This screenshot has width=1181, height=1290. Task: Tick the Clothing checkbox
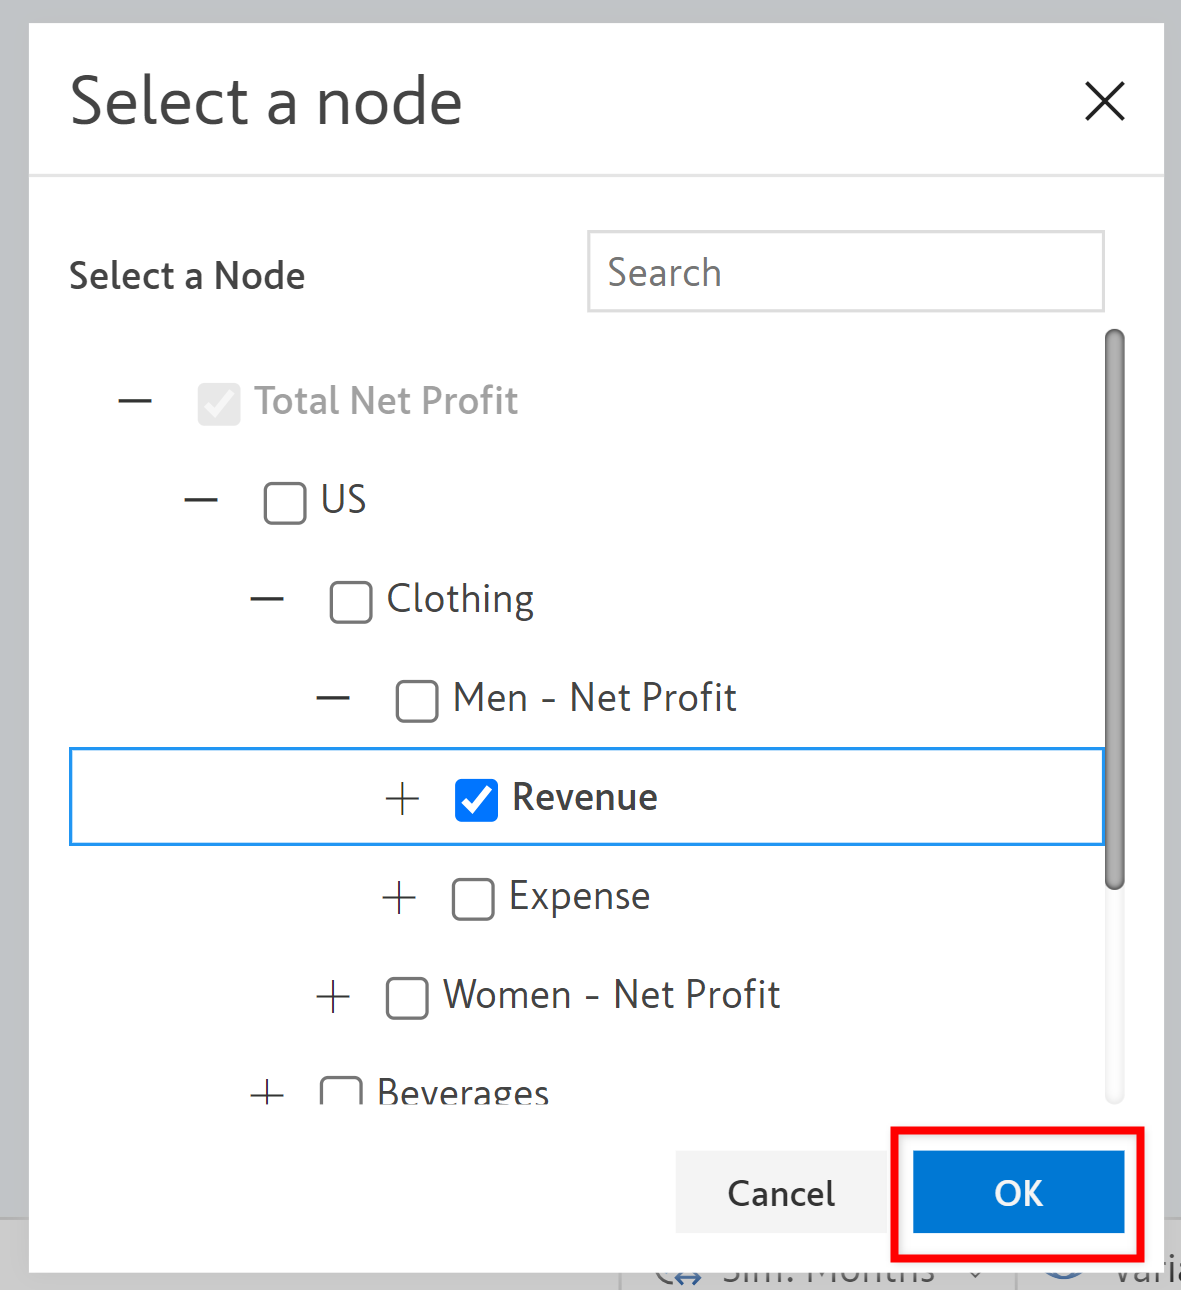click(351, 602)
